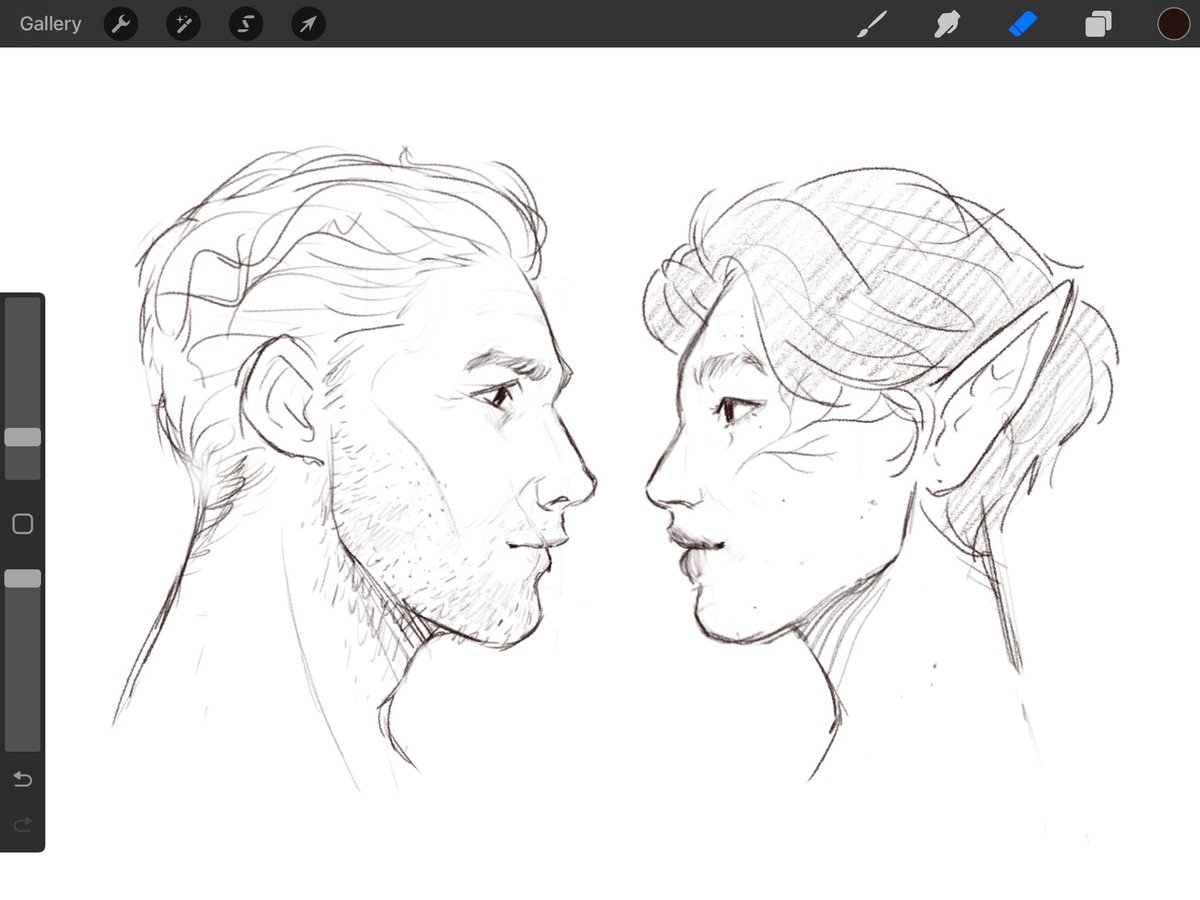1200x900 pixels.
Task: Select the Brush tool
Action: pyautogui.click(x=873, y=24)
